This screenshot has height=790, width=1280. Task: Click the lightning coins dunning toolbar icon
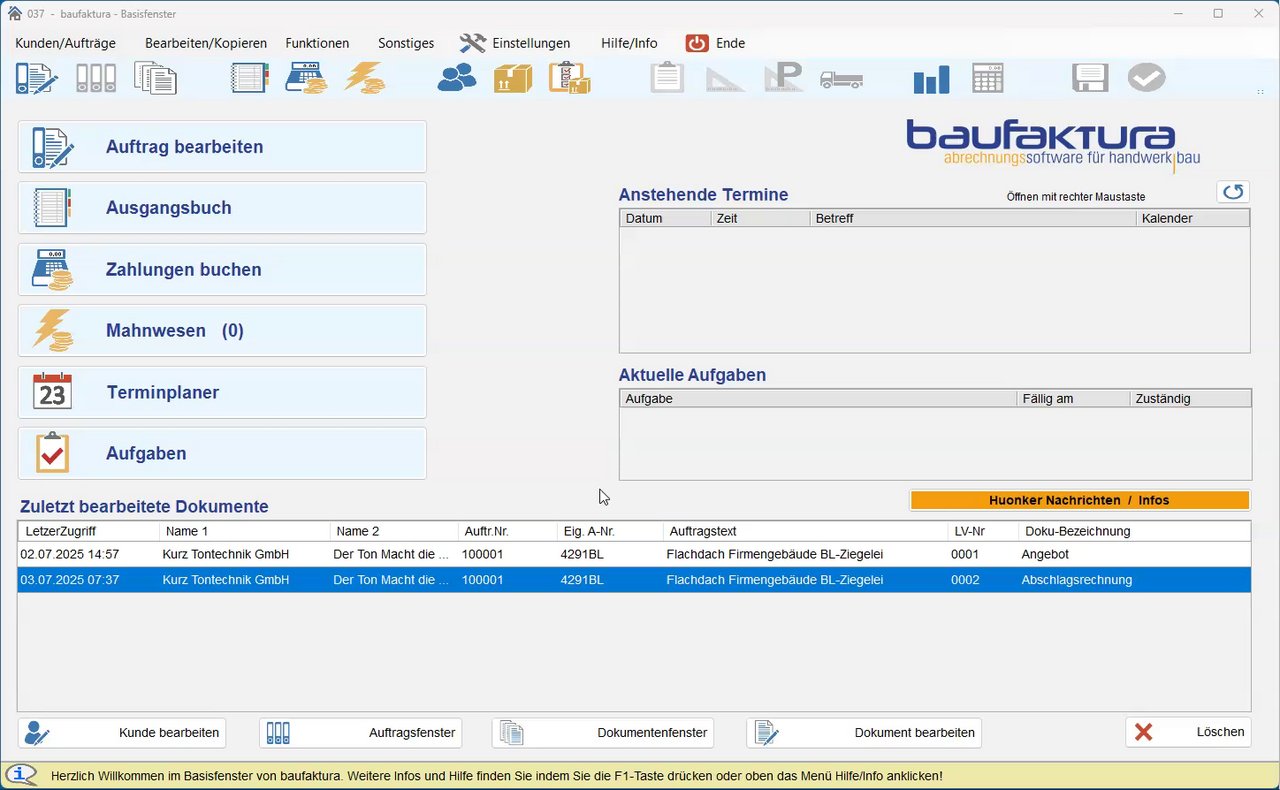coord(365,78)
